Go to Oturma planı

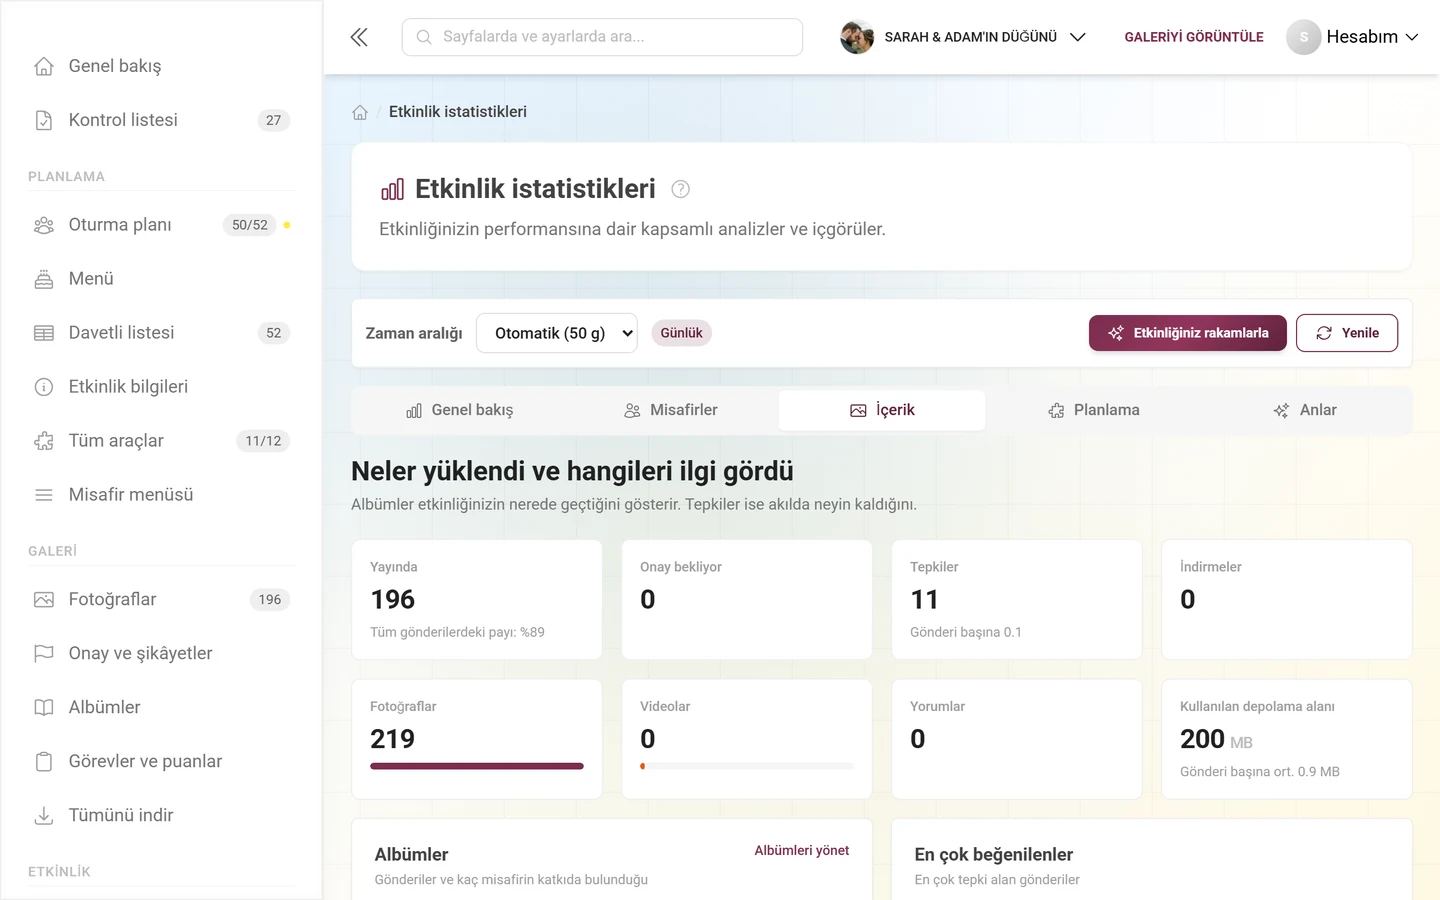[161, 225]
